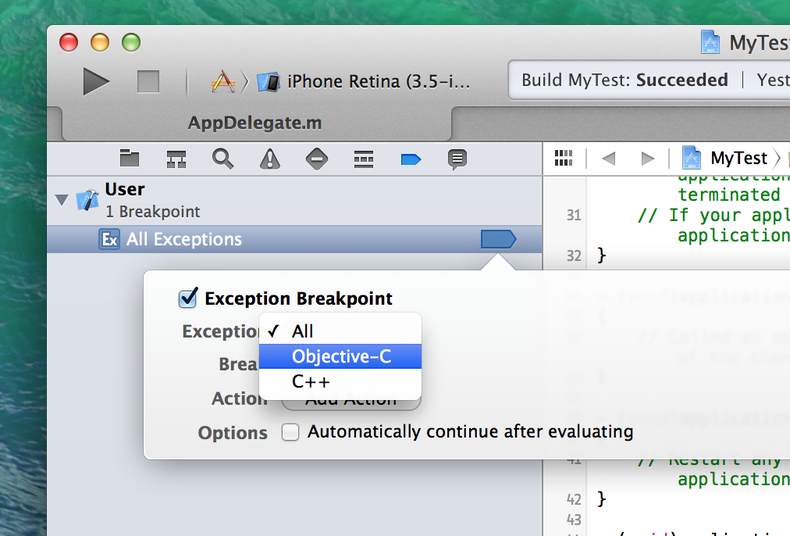Uncheck the Exception Breakpoint checkbox
The height and width of the screenshot is (536, 790).
tap(188, 298)
